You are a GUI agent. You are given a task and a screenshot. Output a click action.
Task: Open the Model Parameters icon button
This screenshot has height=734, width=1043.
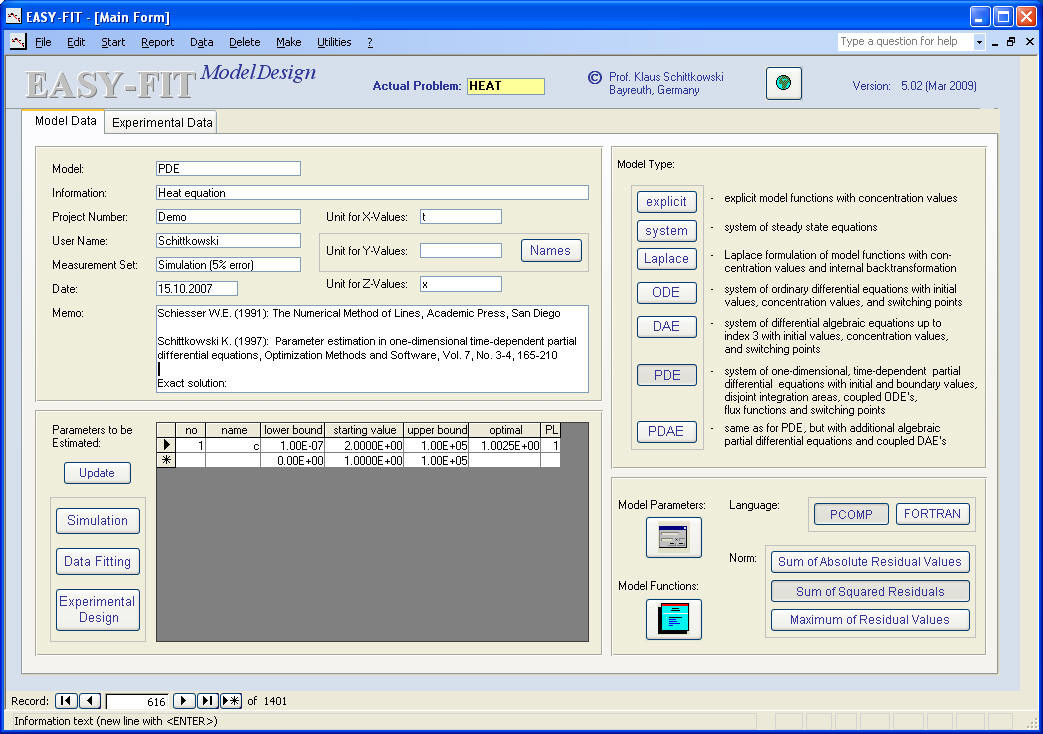(x=673, y=538)
